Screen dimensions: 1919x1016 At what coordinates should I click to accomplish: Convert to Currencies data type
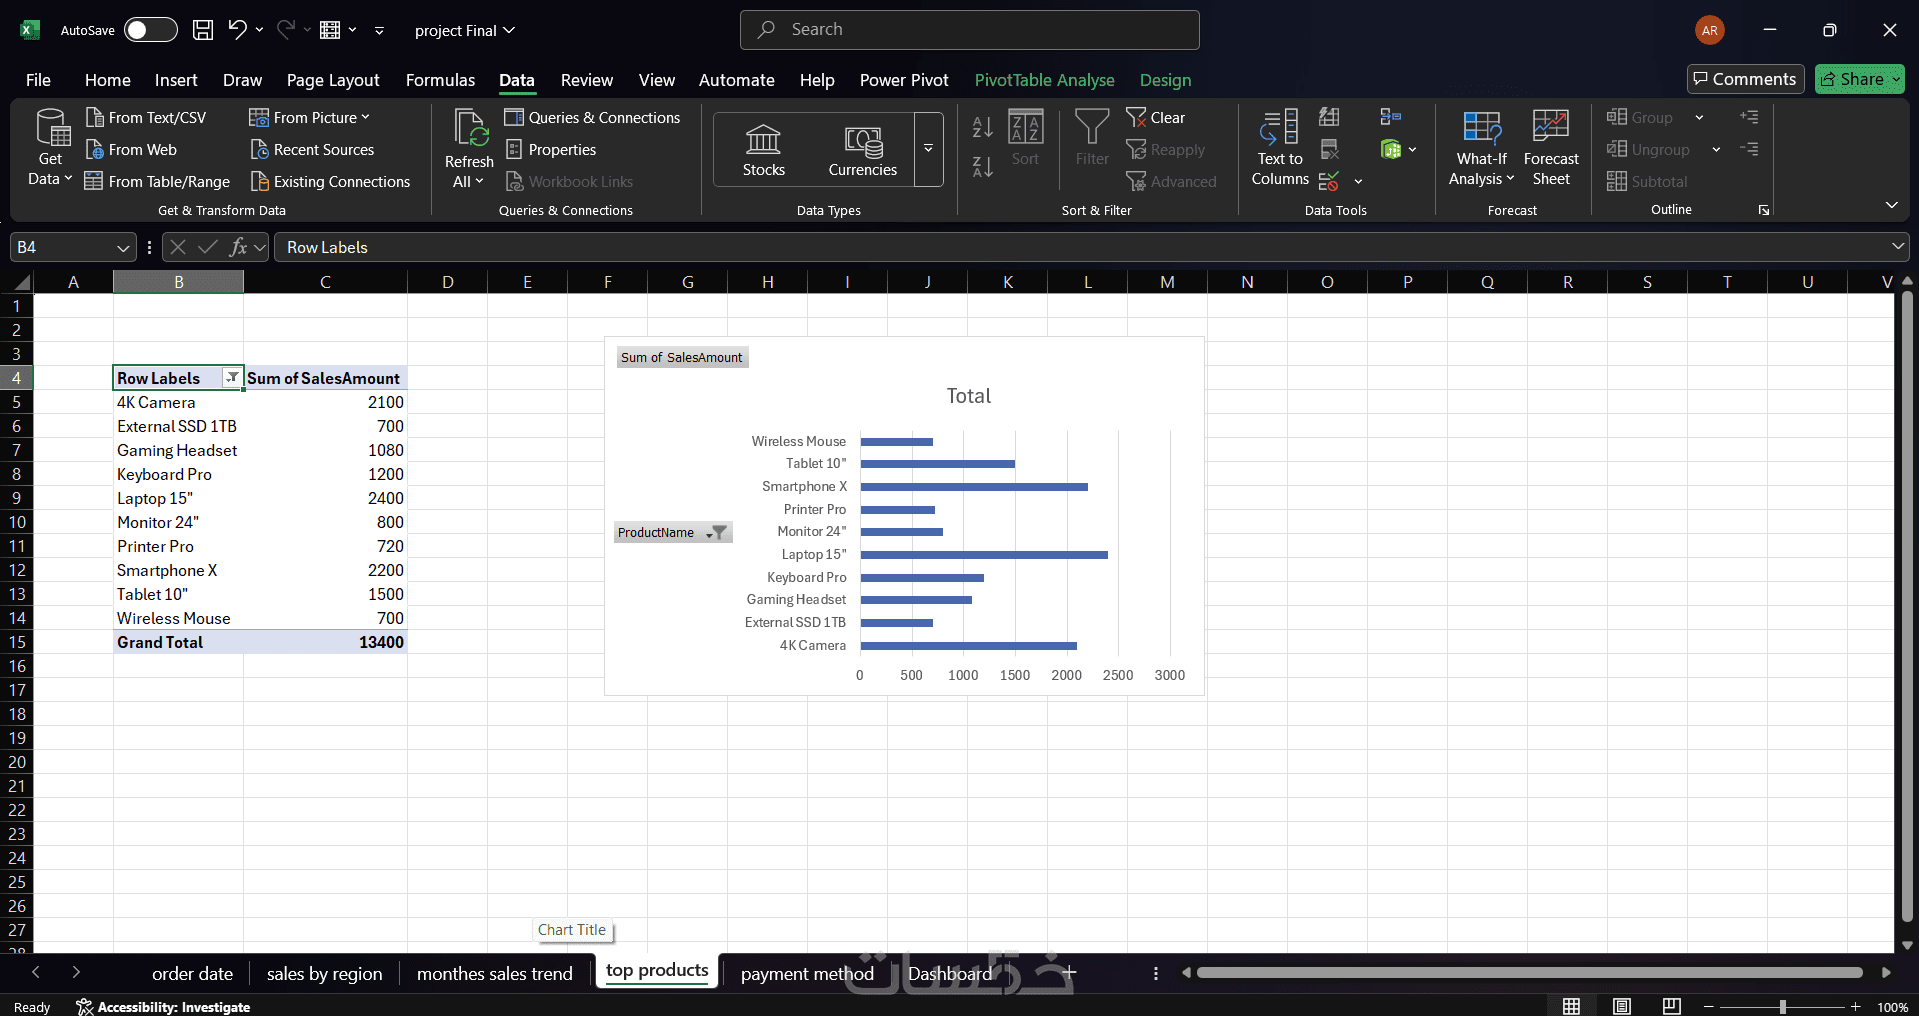click(863, 150)
